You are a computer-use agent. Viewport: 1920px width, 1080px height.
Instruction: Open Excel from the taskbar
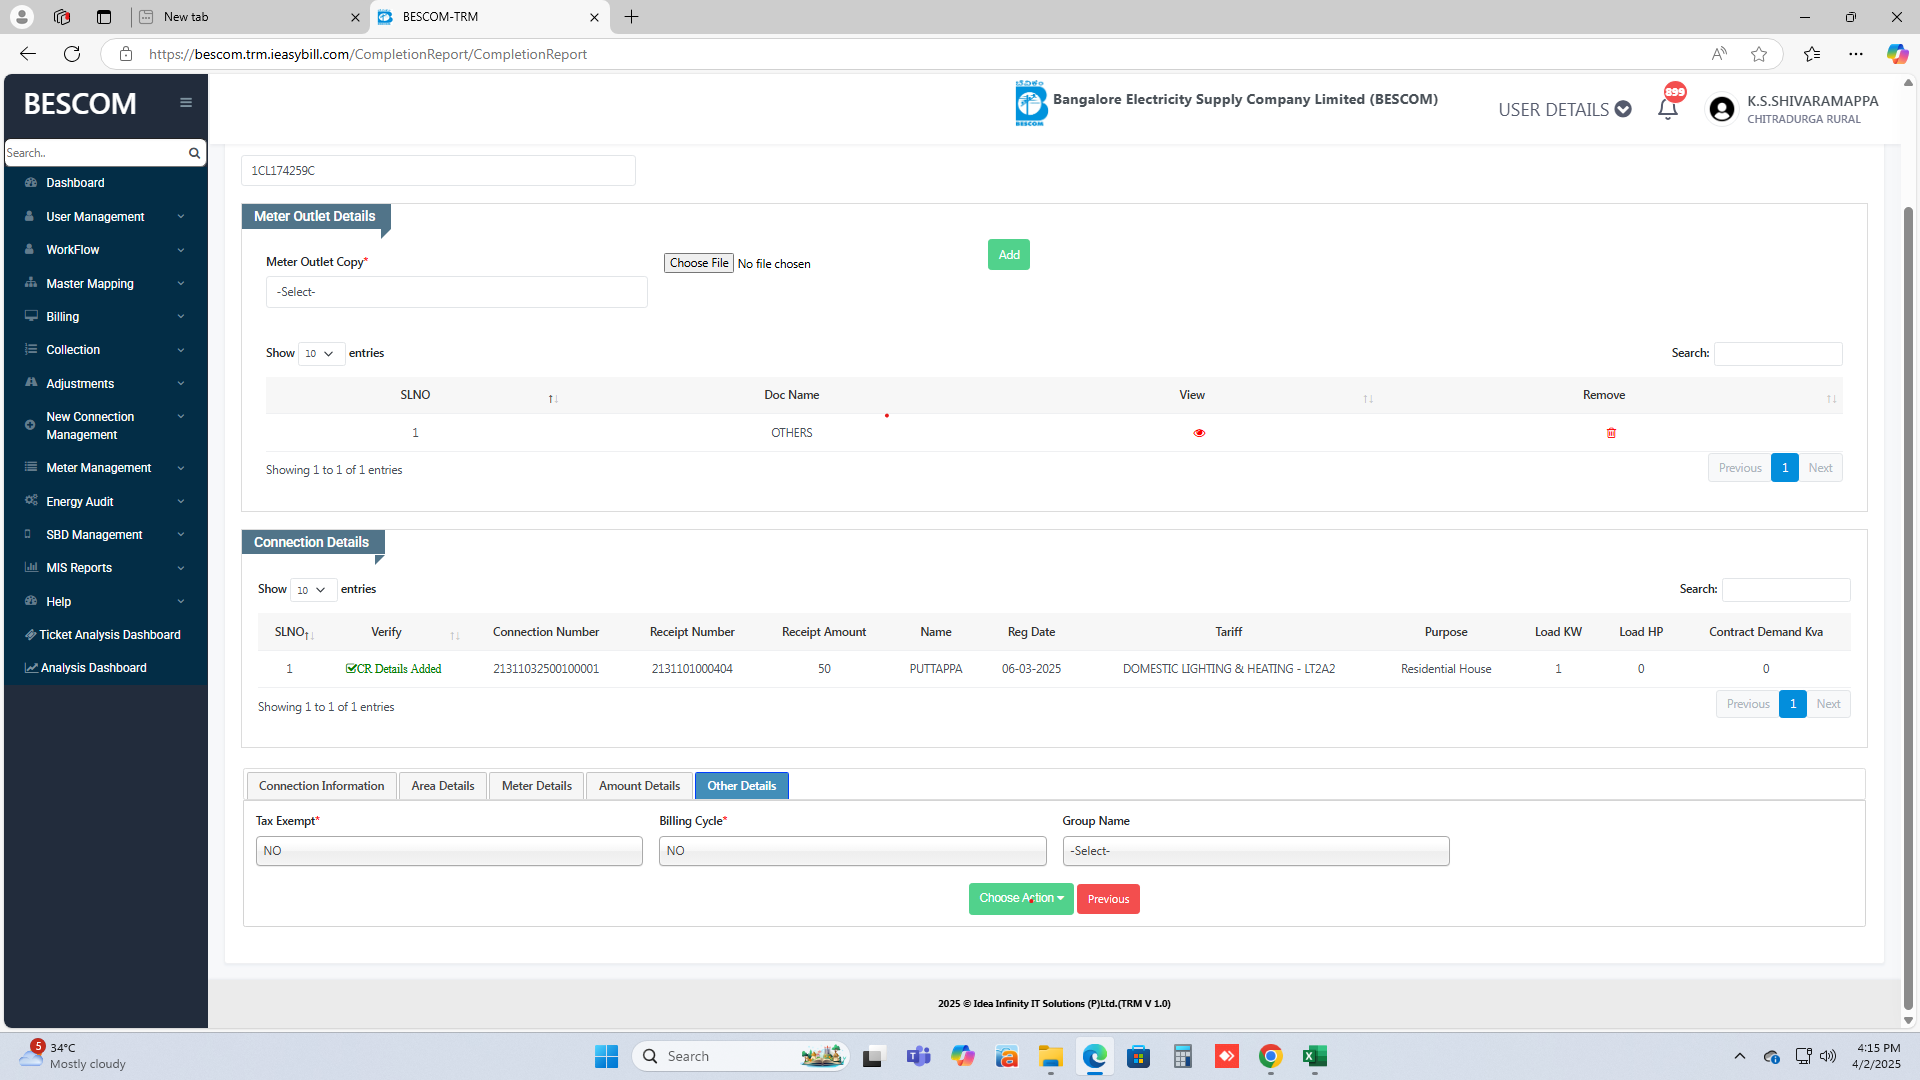pos(1314,1056)
